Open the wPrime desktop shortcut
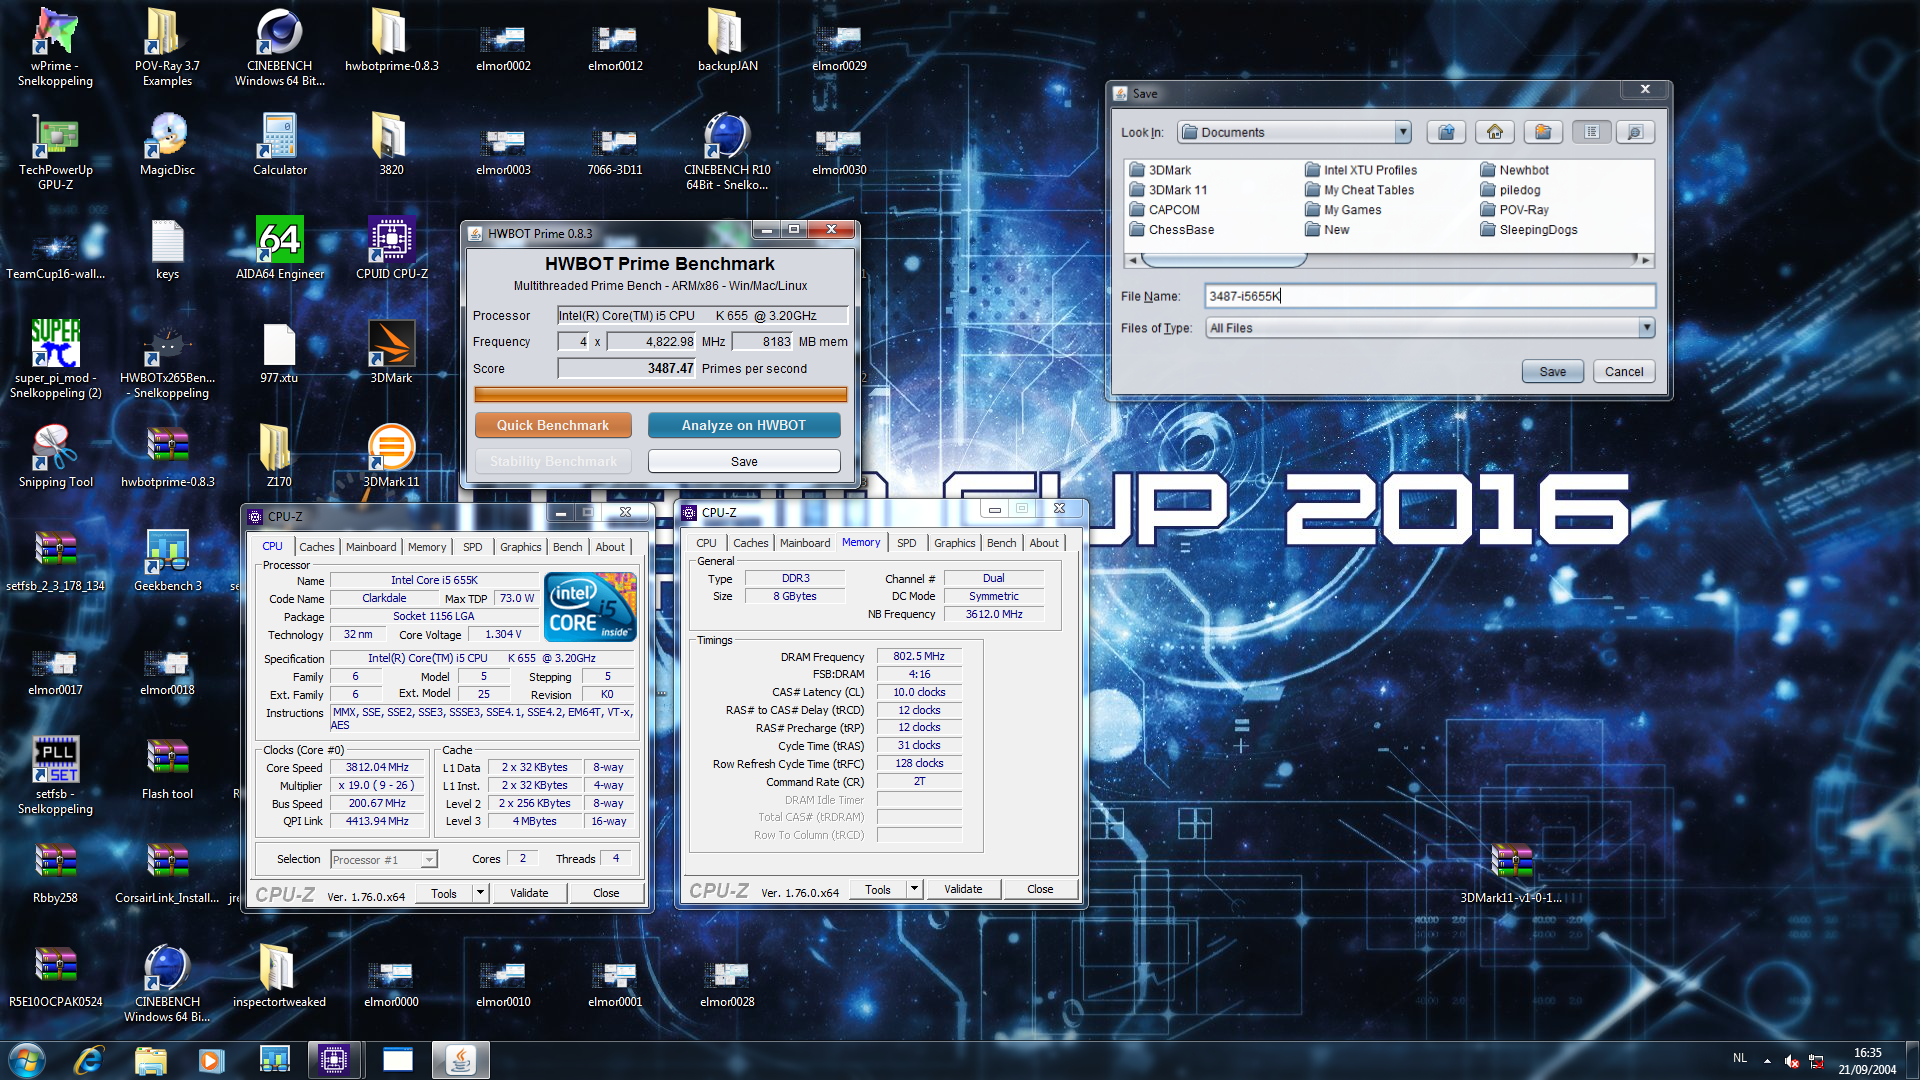This screenshot has width=1920, height=1080. pyautogui.click(x=55, y=47)
